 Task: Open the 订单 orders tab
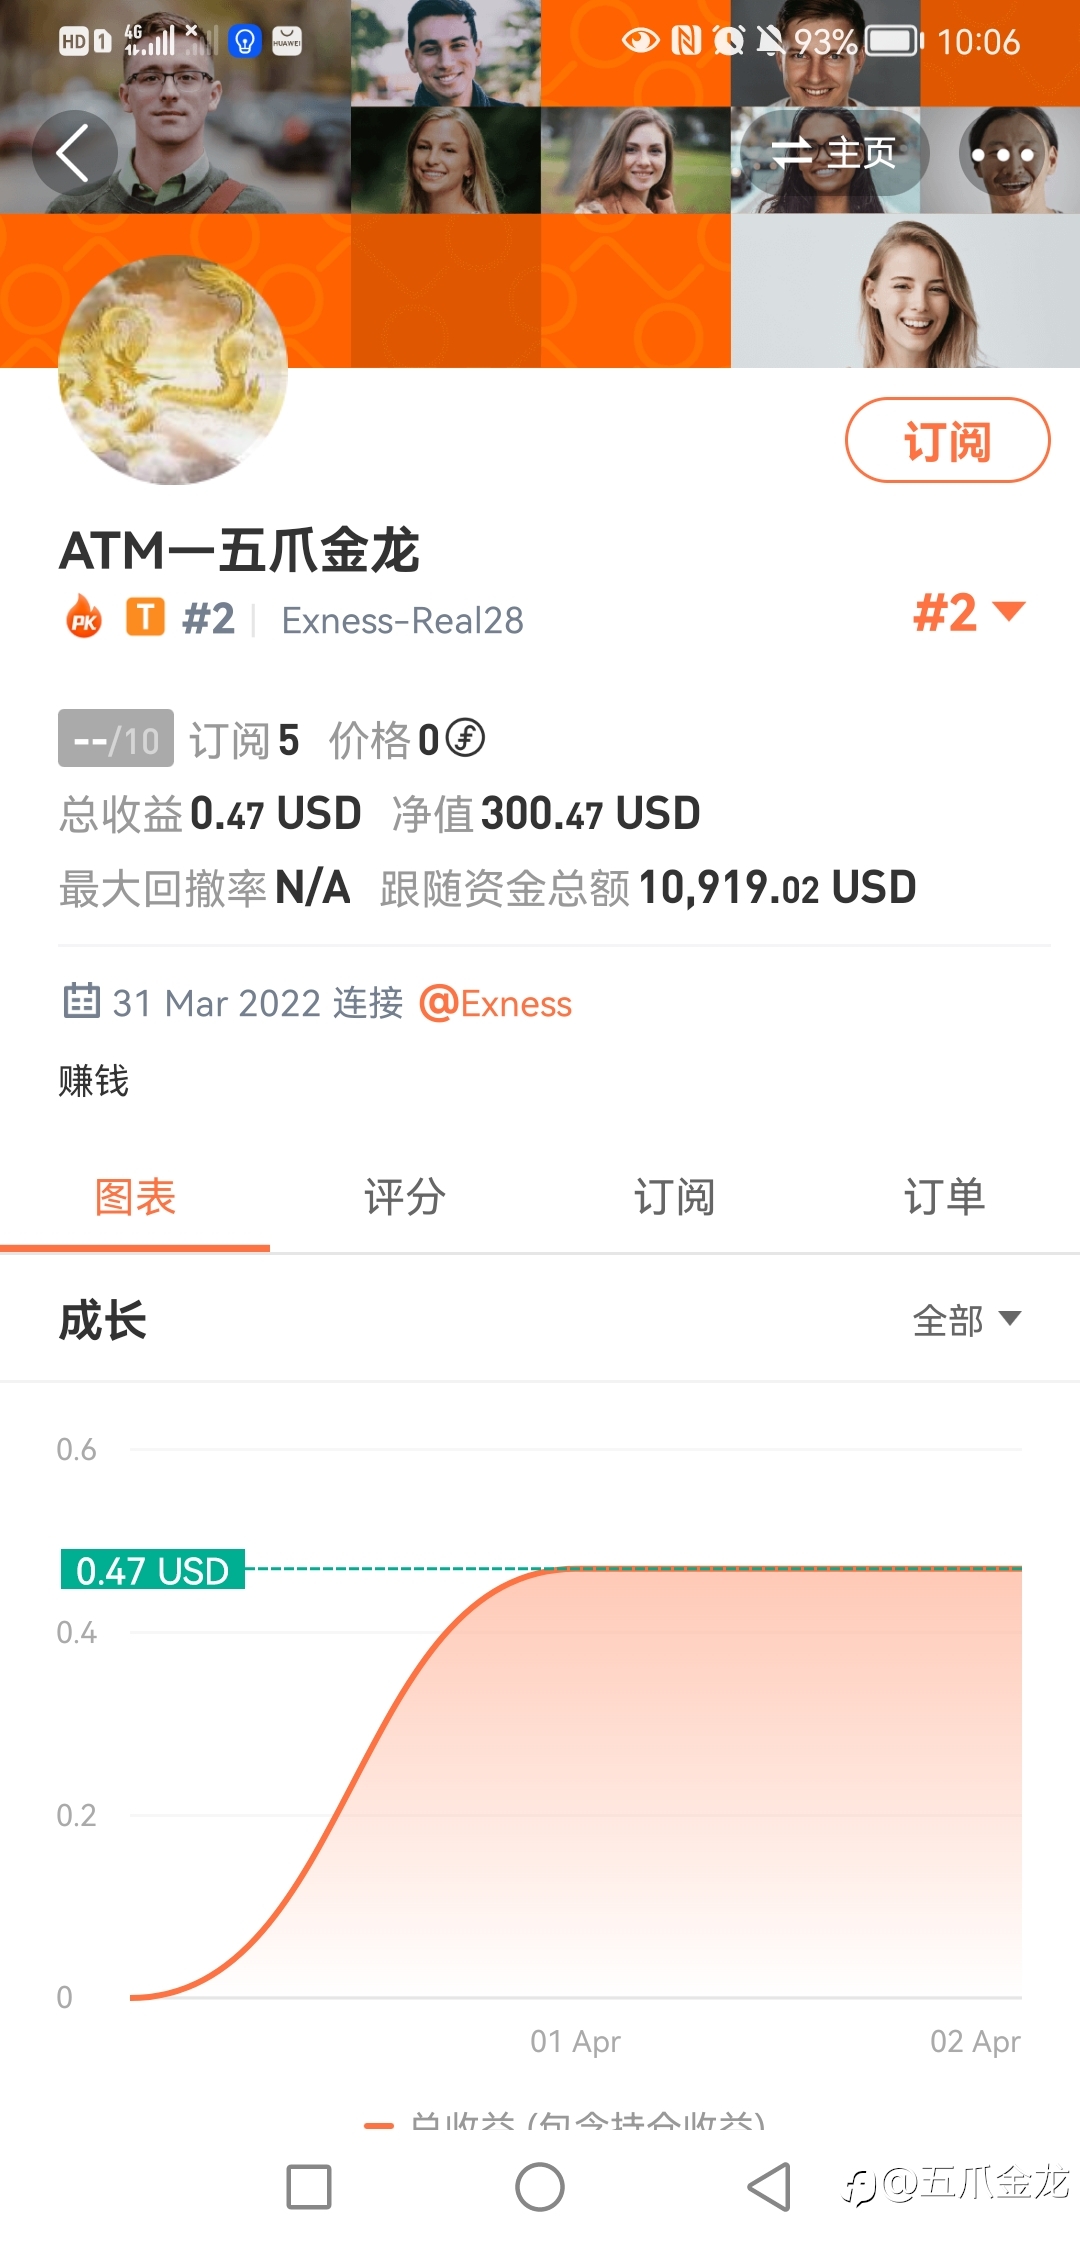(x=945, y=1197)
